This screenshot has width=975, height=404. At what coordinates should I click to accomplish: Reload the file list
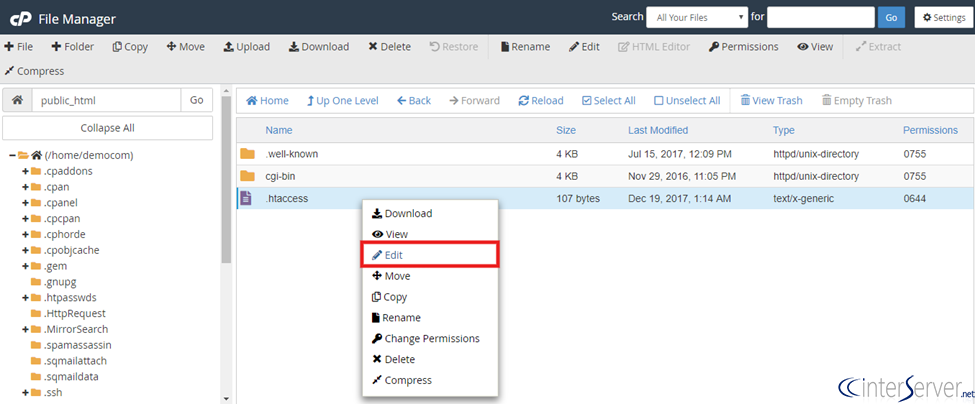[541, 101]
